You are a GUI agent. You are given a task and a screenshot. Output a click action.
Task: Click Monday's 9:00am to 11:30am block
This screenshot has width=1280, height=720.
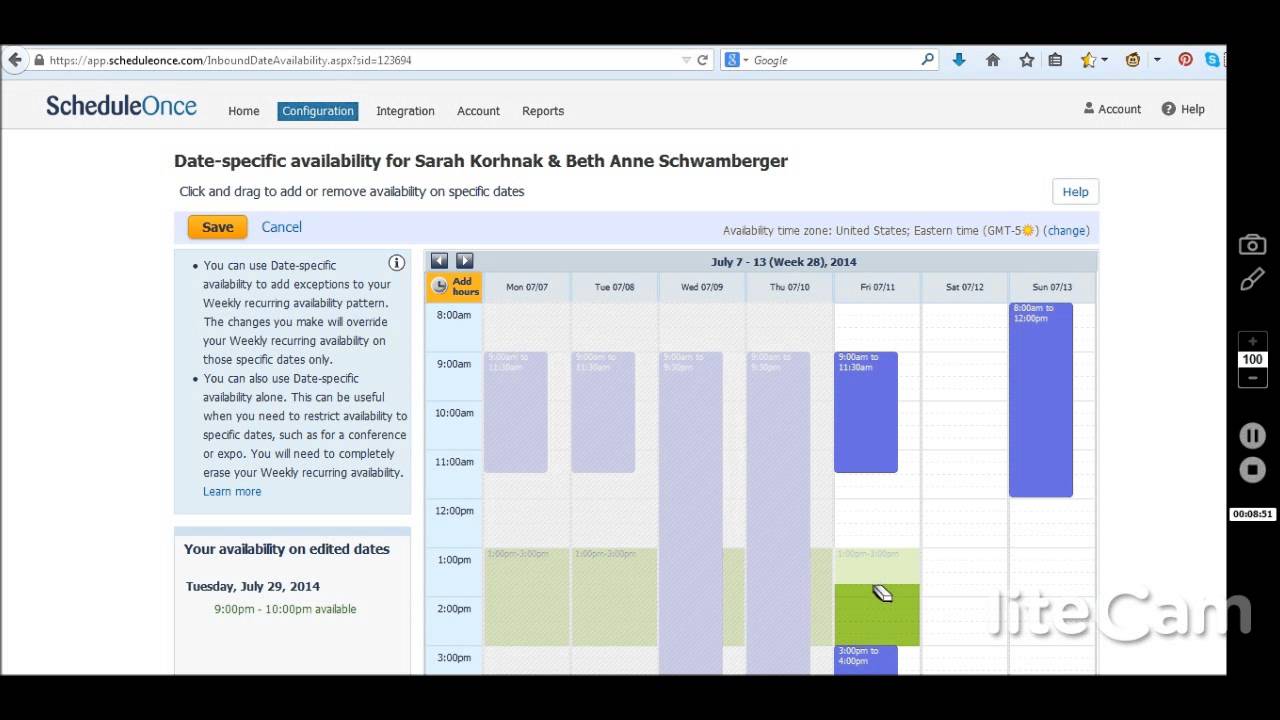click(515, 412)
